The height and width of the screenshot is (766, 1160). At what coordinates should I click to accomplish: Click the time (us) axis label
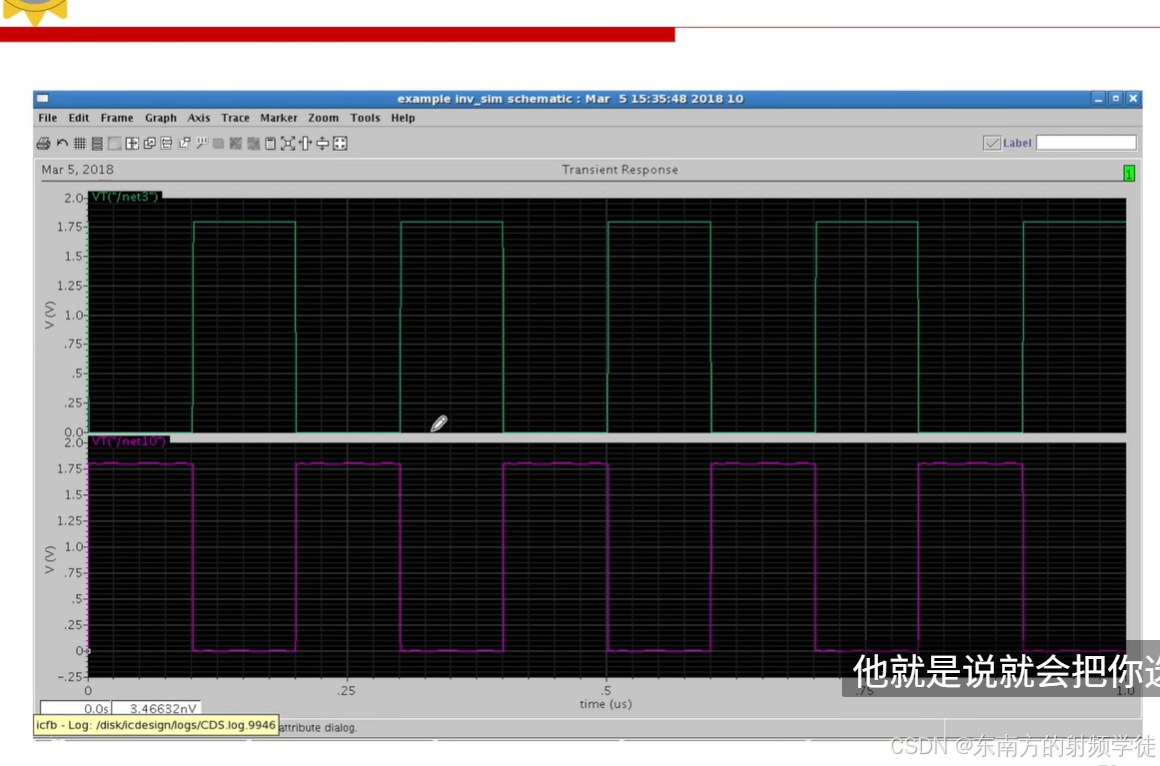605,704
